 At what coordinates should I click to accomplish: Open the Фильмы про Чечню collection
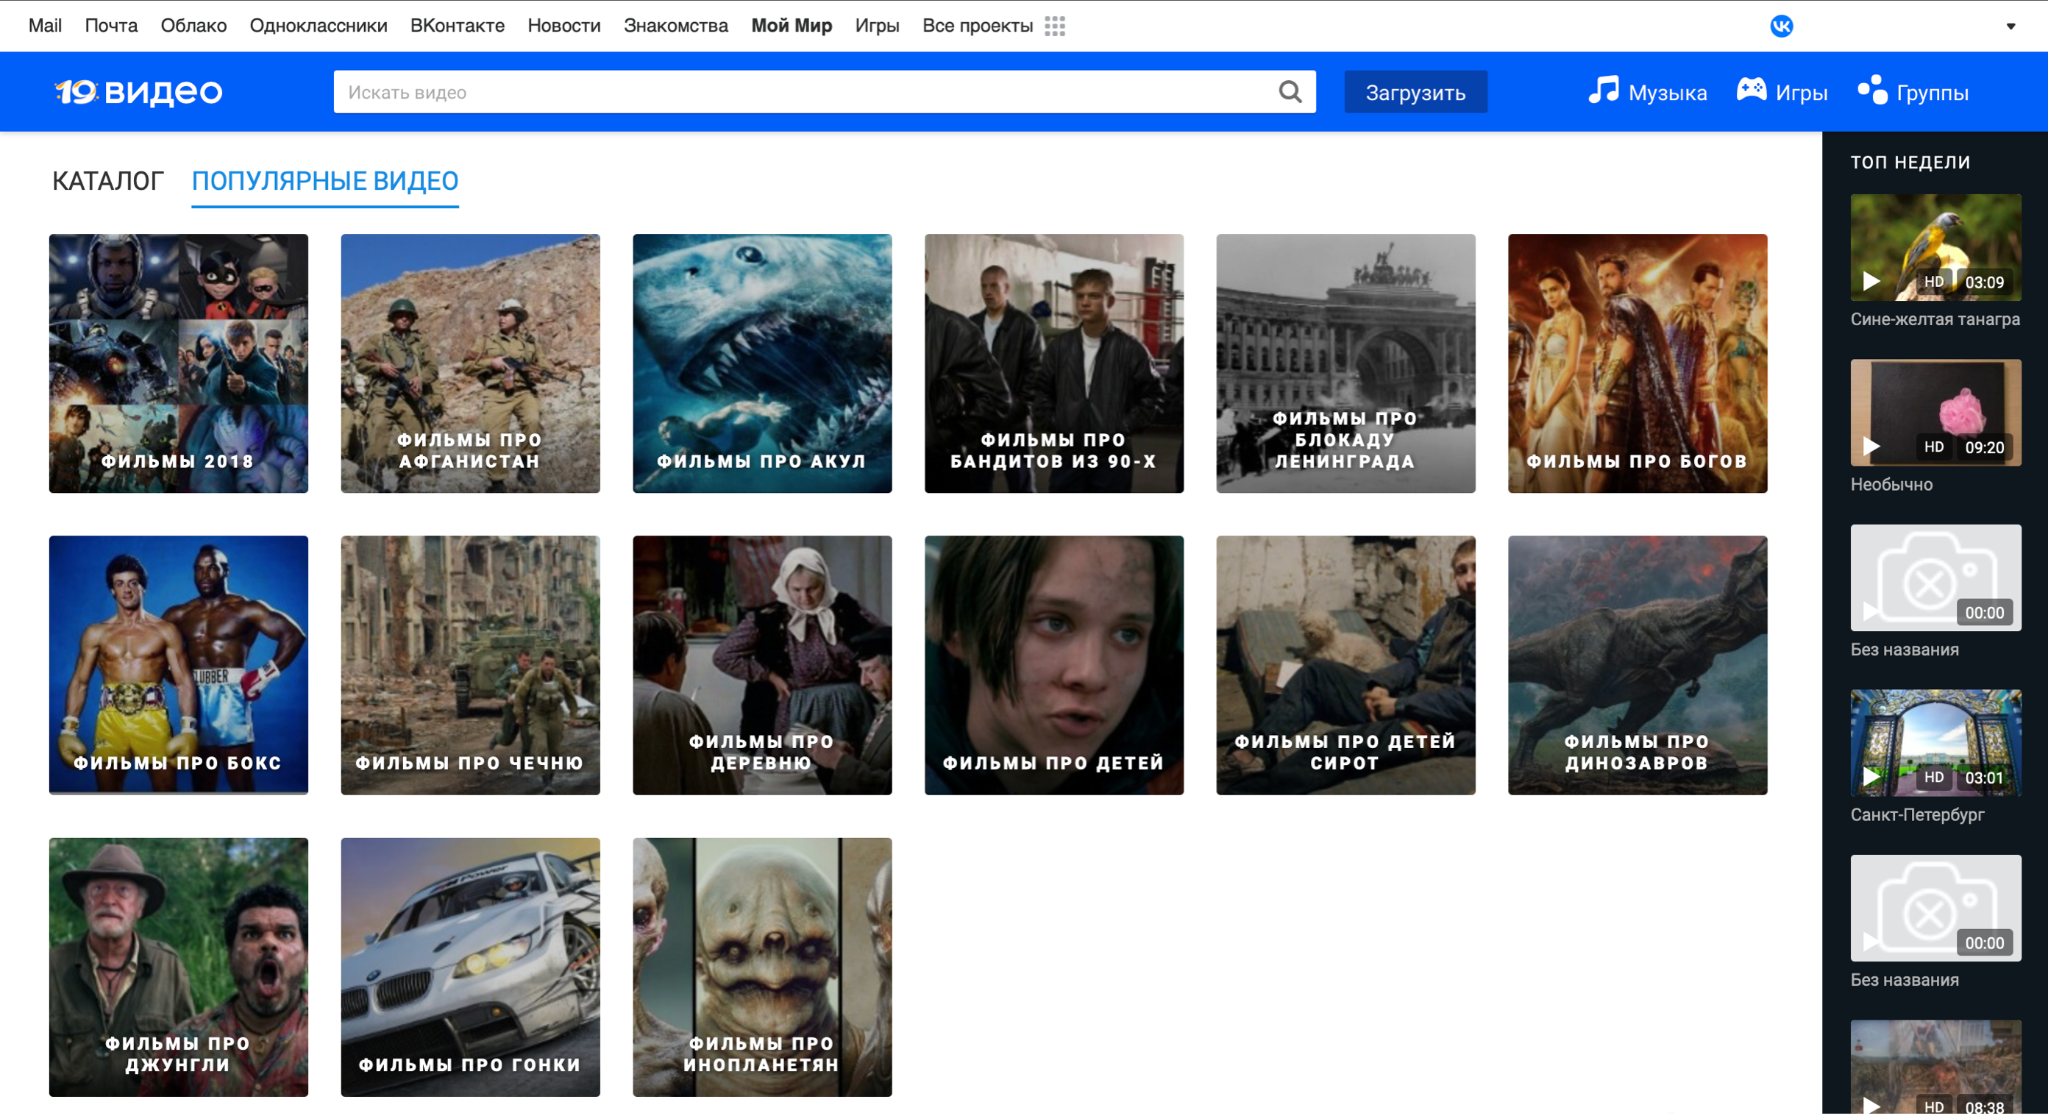[470, 665]
